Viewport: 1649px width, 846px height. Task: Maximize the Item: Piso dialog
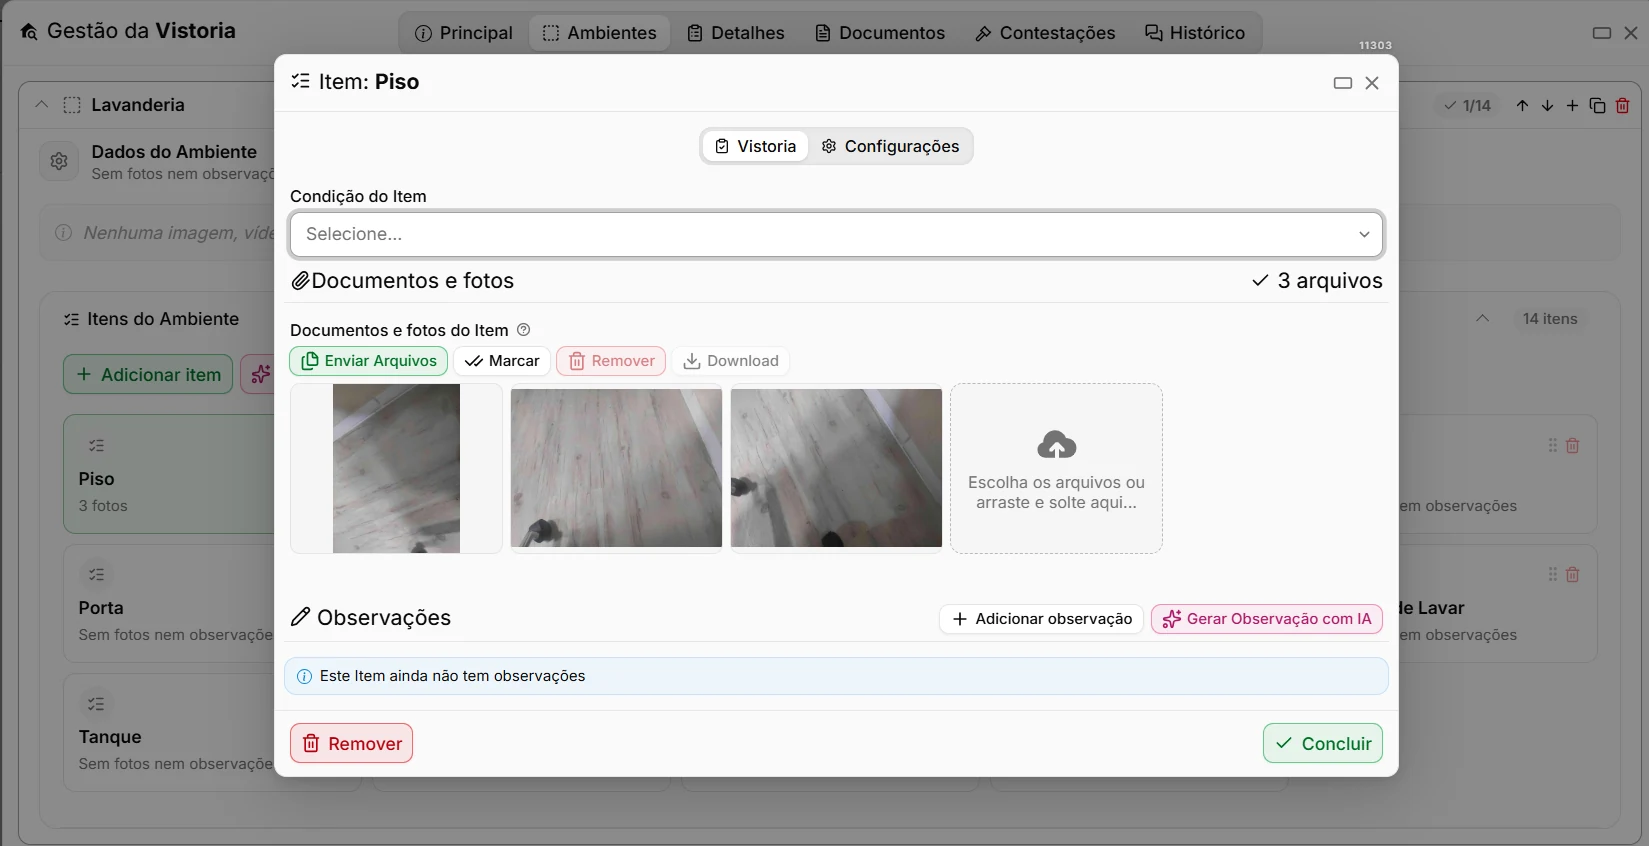tap(1343, 83)
